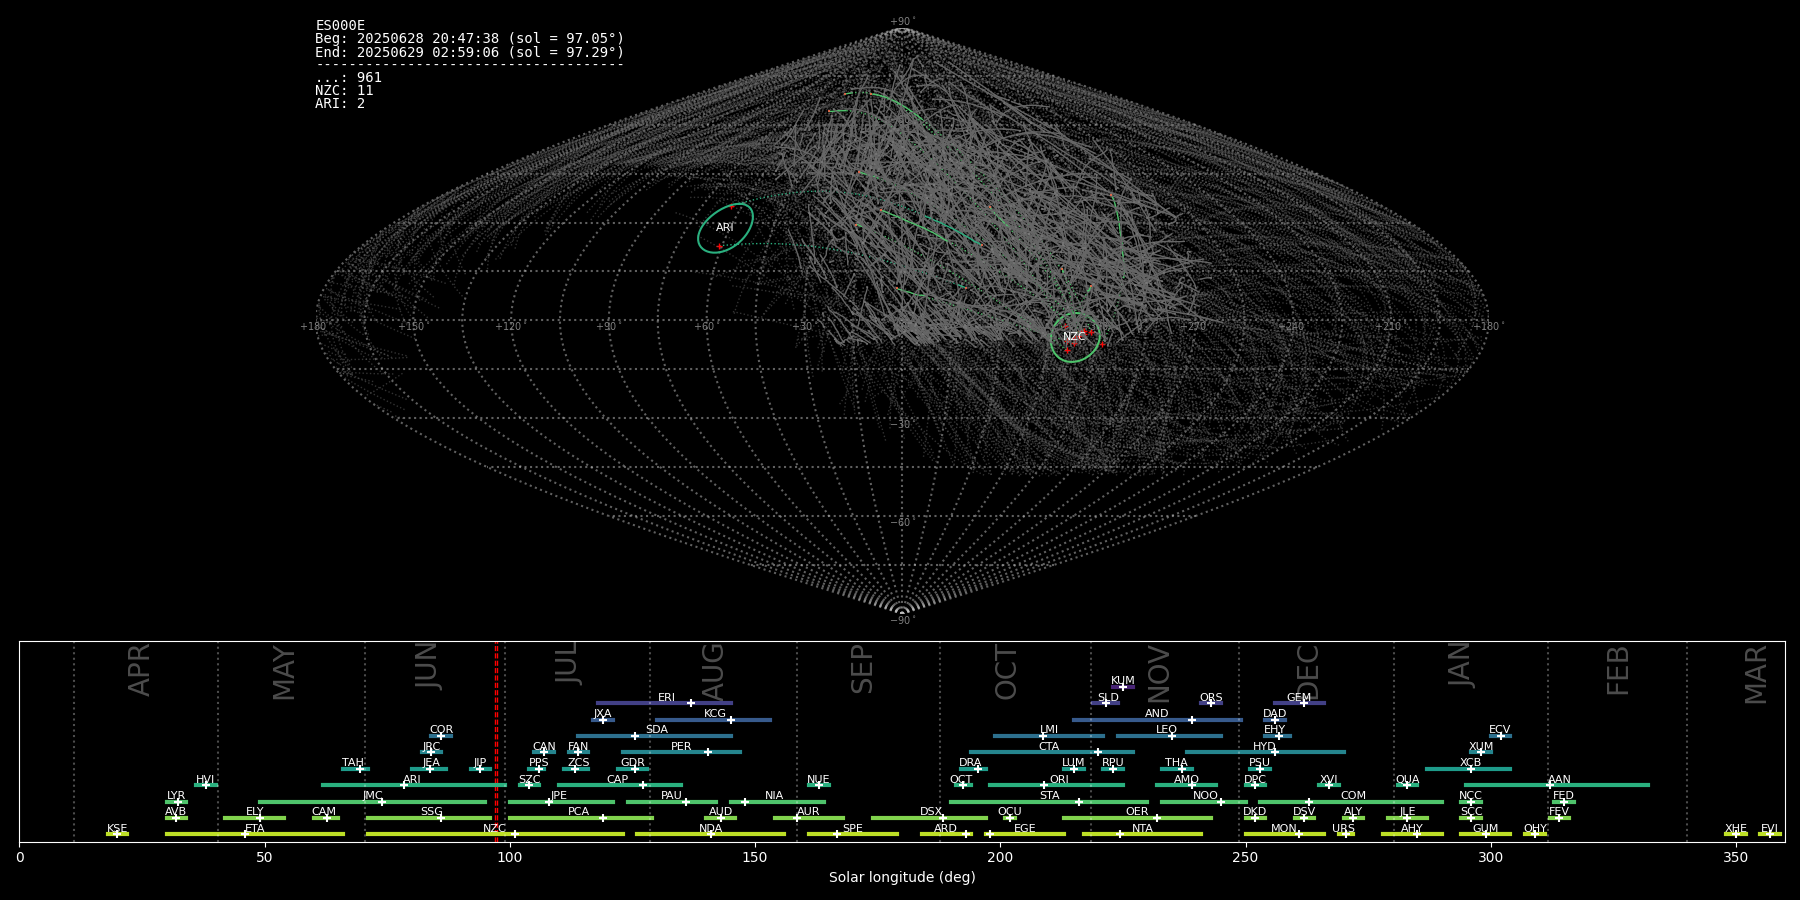This screenshot has width=1800, height=900.
Task: Click the MON shower bar label
Action: (1284, 829)
